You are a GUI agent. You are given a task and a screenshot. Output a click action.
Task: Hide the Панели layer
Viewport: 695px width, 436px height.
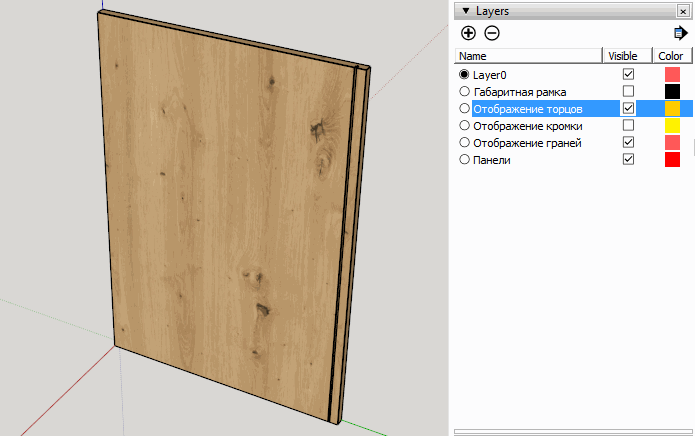(628, 159)
